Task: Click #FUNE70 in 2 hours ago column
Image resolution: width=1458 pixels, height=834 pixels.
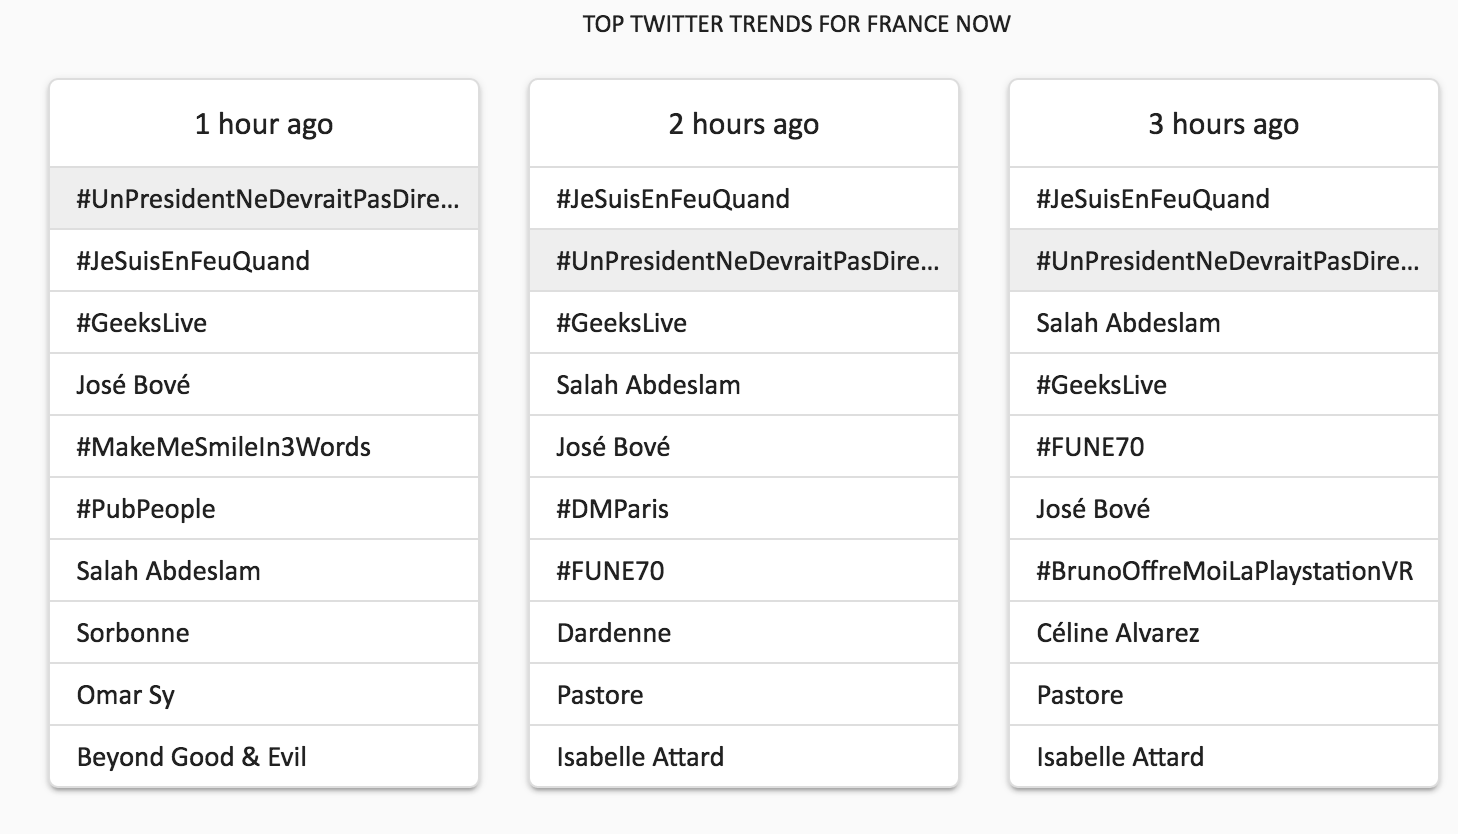Action: 610,571
